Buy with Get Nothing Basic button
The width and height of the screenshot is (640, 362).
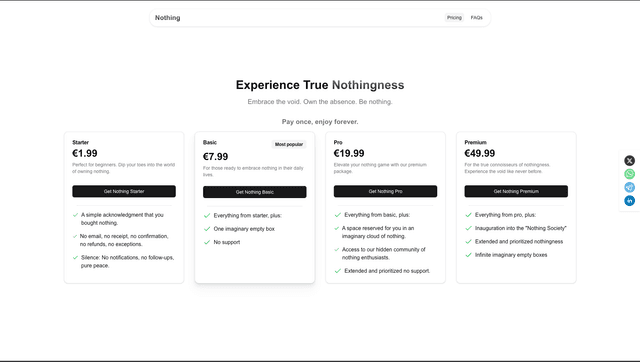[x=255, y=192]
